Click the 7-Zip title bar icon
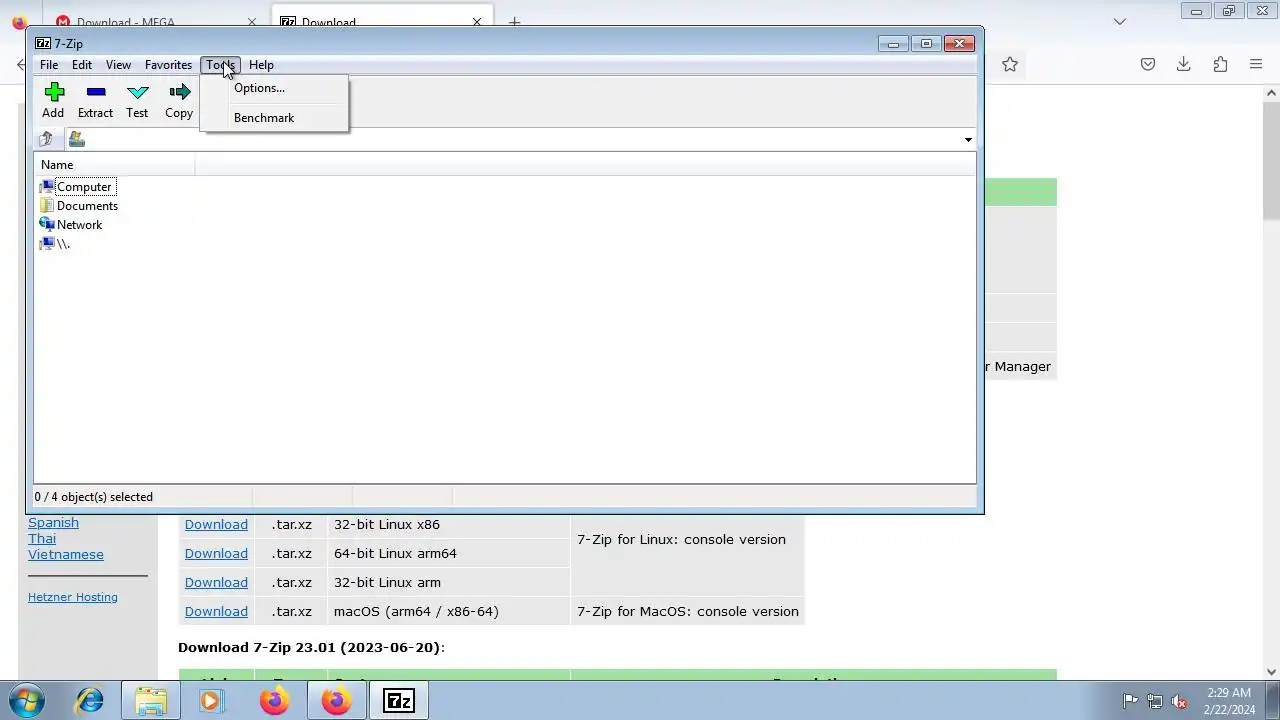 click(x=43, y=44)
